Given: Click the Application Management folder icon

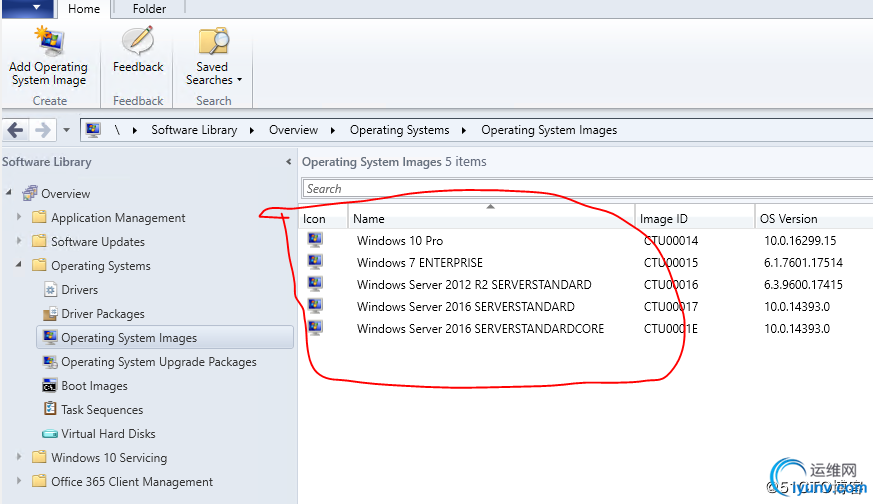Looking at the screenshot, I should tap(39, 217).
